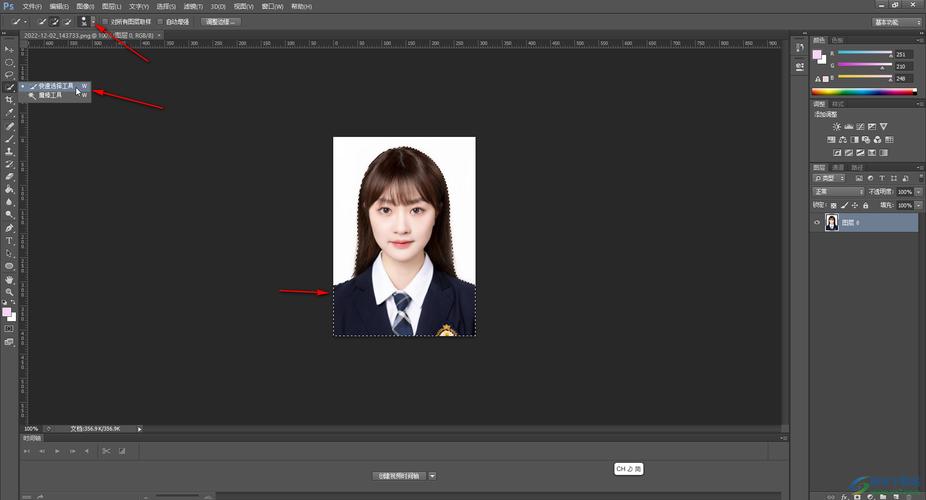Open the 图层 menu

tap(112, 6)
